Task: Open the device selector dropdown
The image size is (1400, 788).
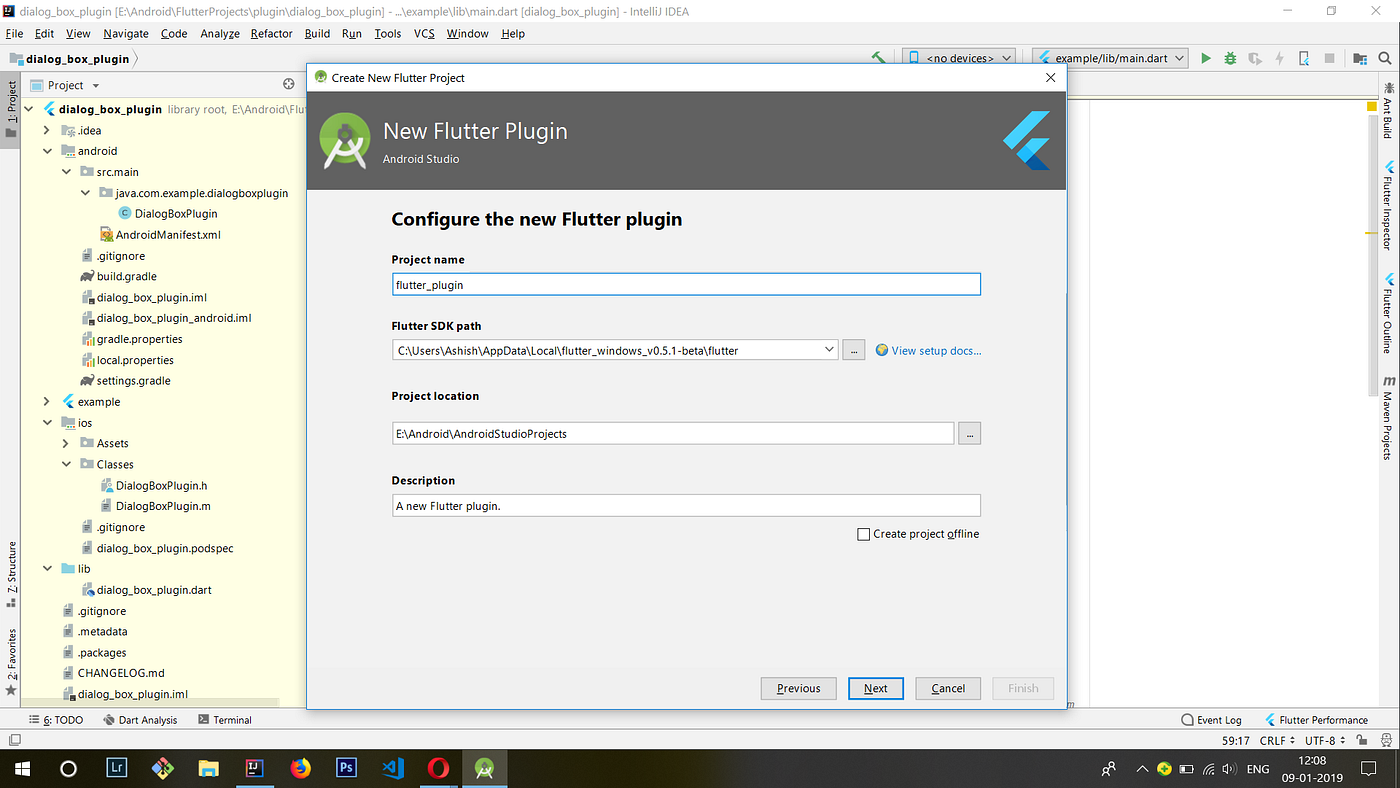Action: tap(958, 57)
